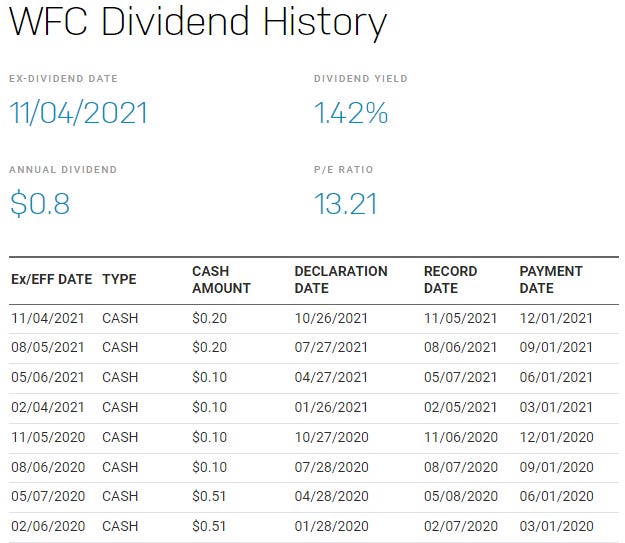The width and height of the screenshot is (625, 543).
Task: Click the ANNUAL DIVIDEND label
Action: click(x=63, y=169)
